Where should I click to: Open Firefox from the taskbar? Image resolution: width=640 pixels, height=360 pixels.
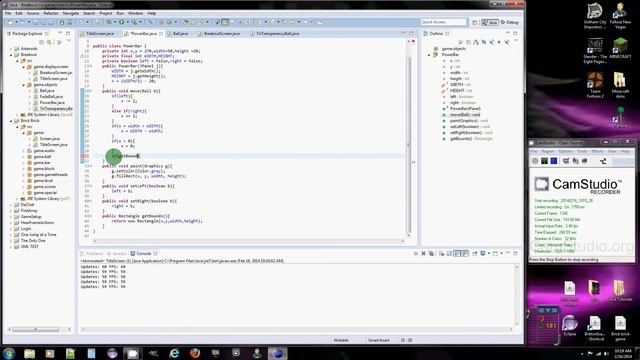tap(195, 353)
